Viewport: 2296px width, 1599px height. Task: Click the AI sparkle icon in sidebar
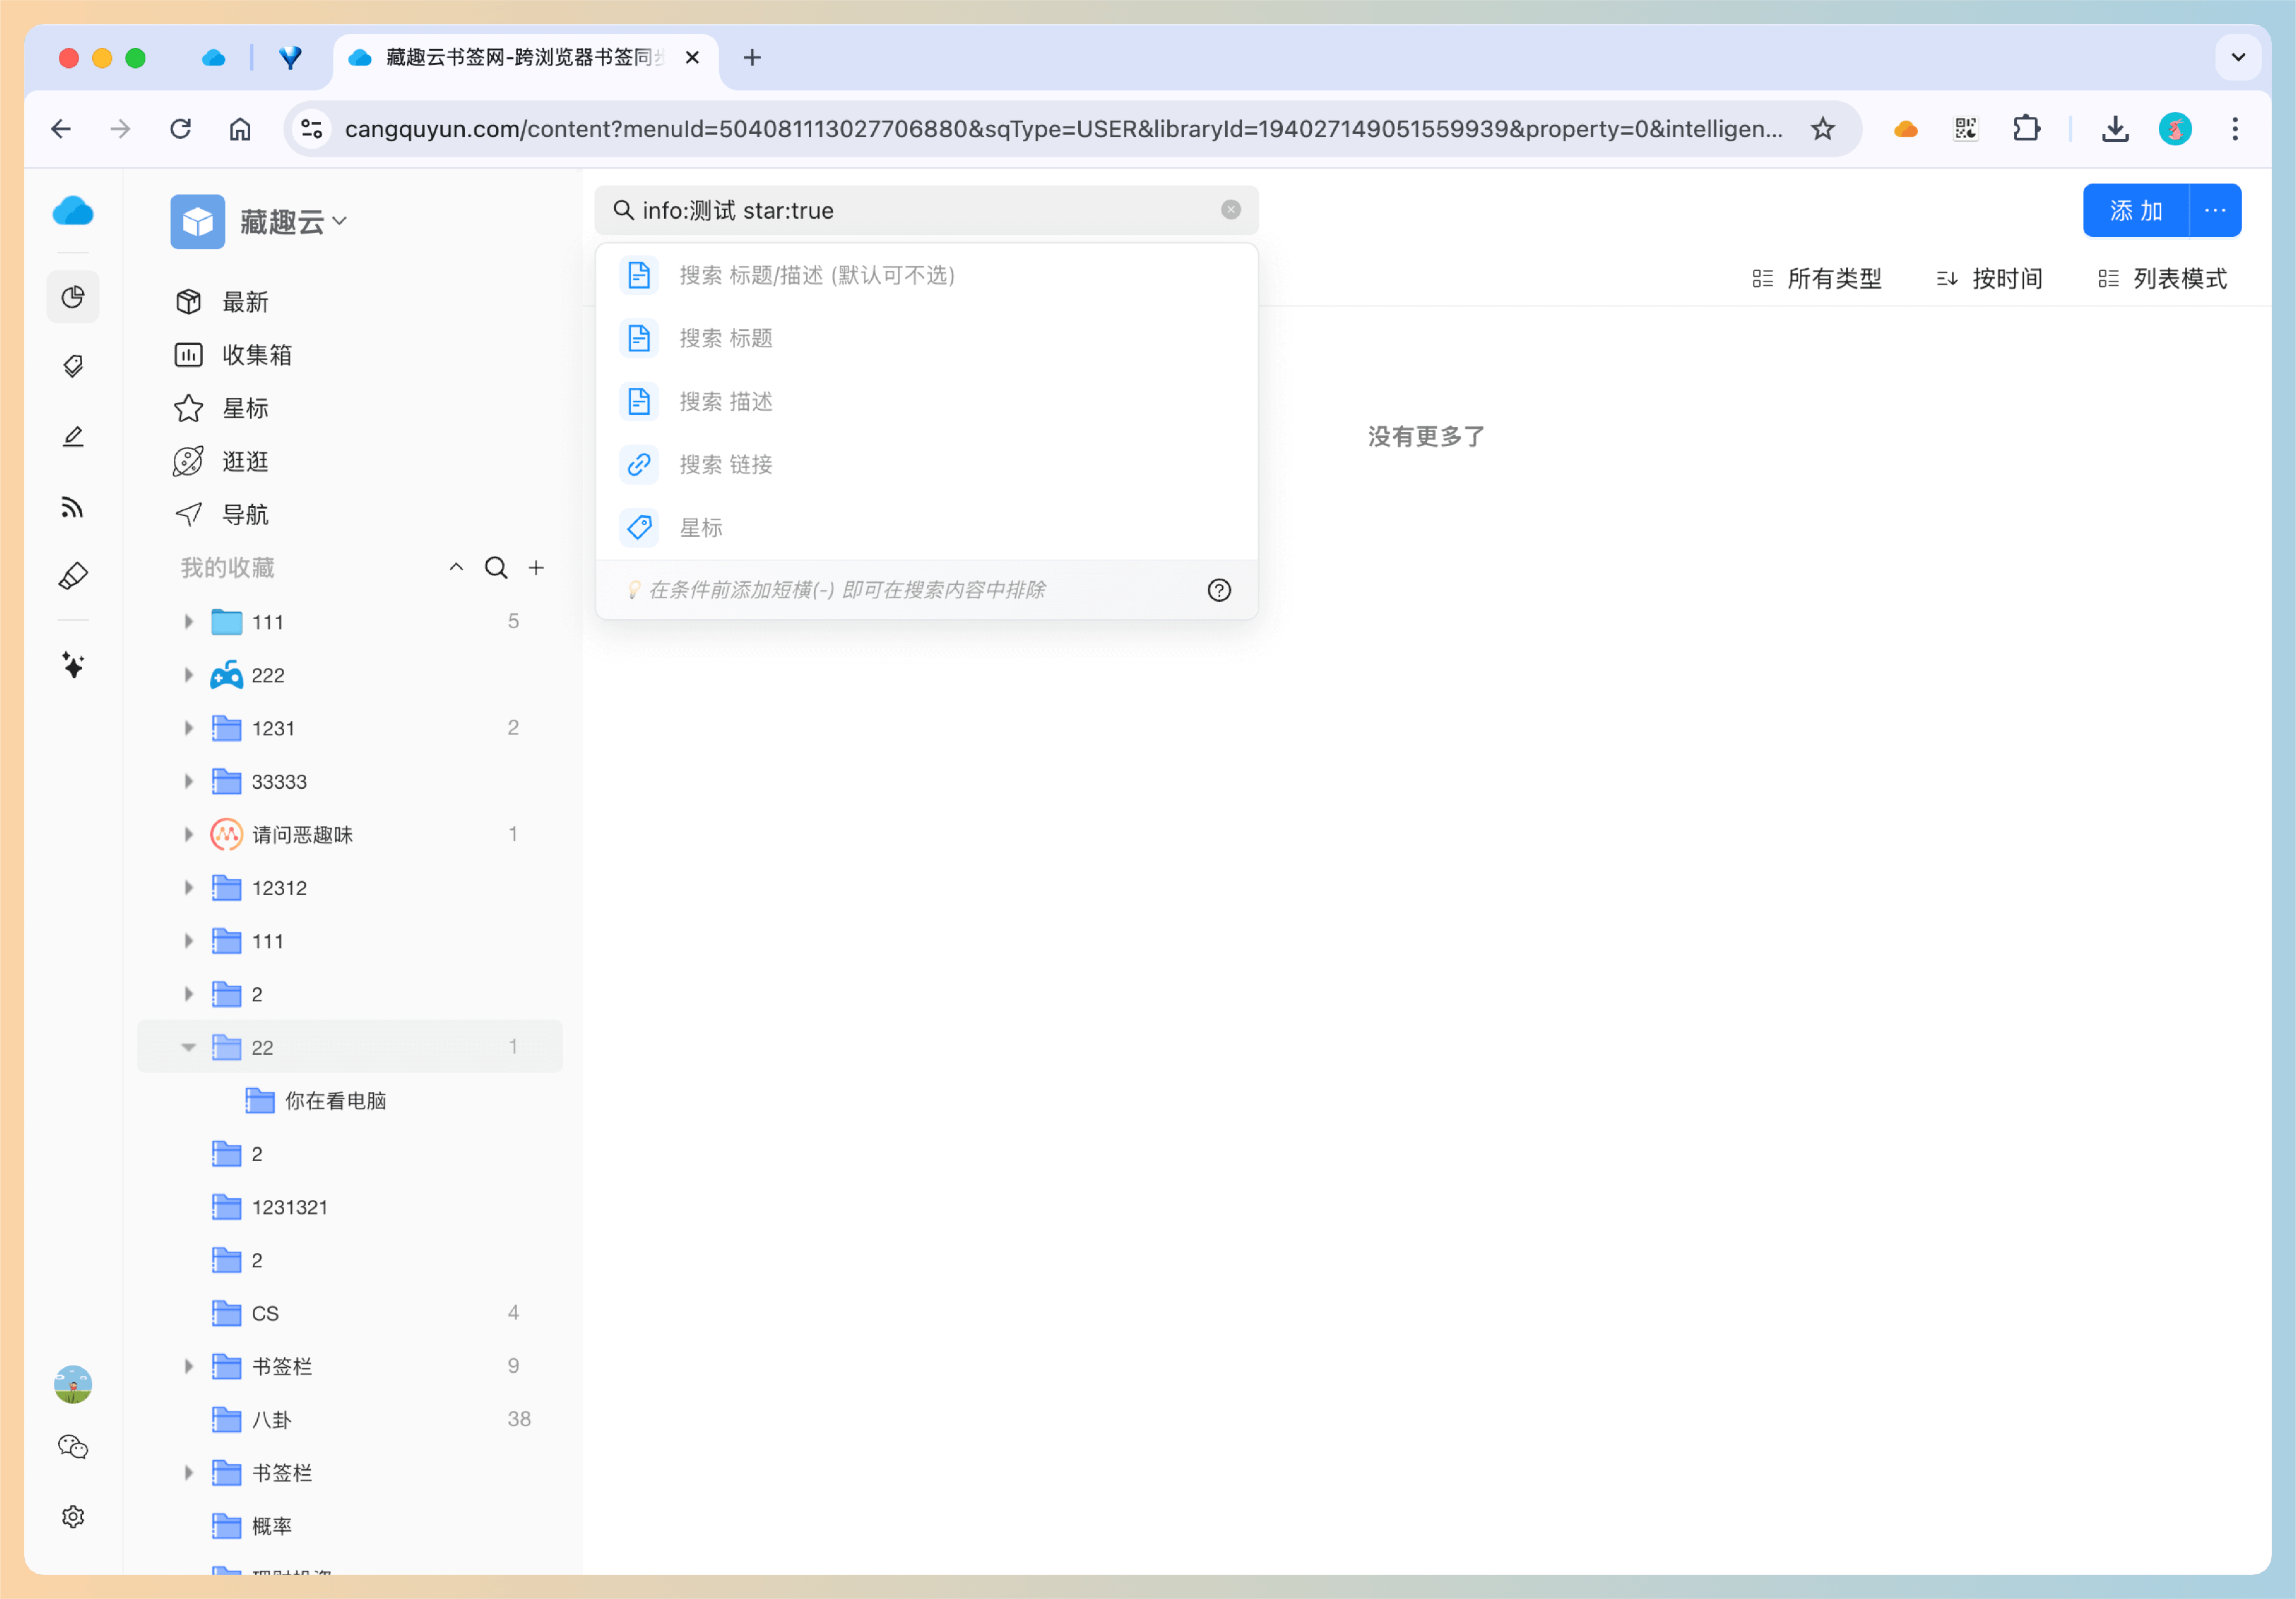point(72,665)
